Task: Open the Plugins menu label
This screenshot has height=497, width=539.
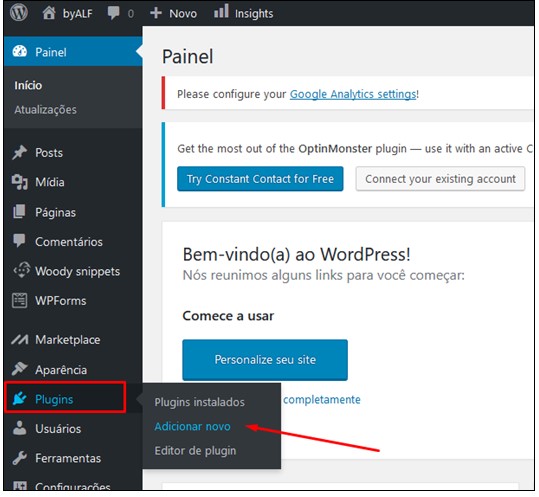Action: [54, 399]
